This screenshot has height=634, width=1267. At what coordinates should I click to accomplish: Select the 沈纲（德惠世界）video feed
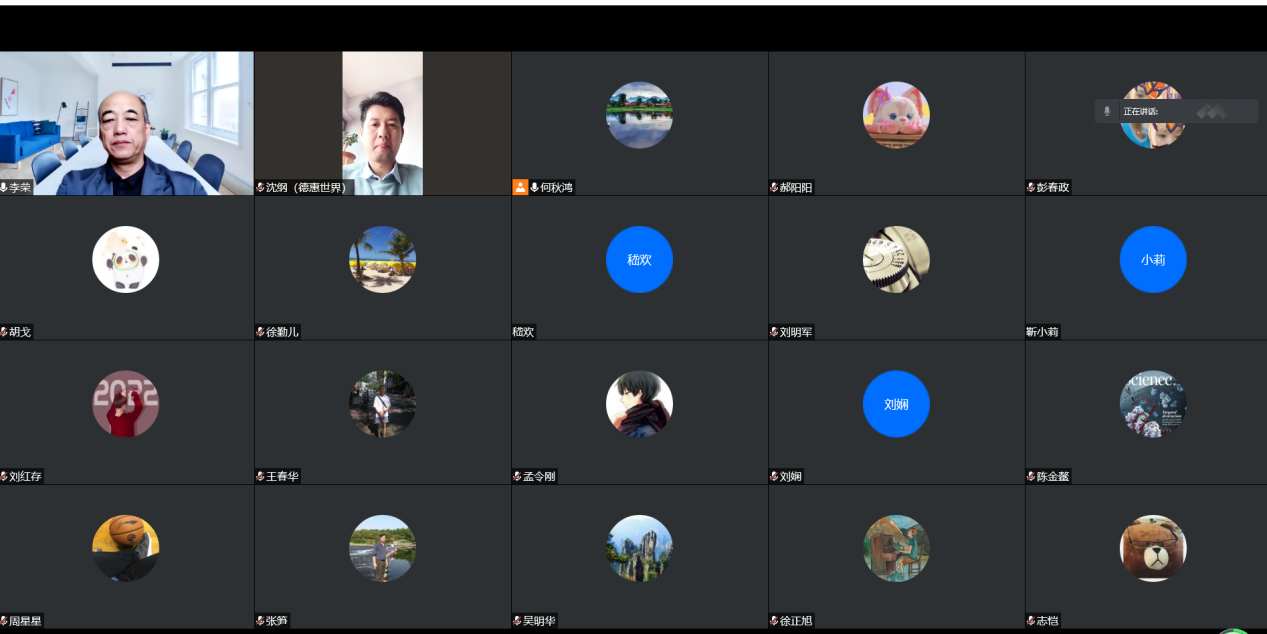coord(382,122)
